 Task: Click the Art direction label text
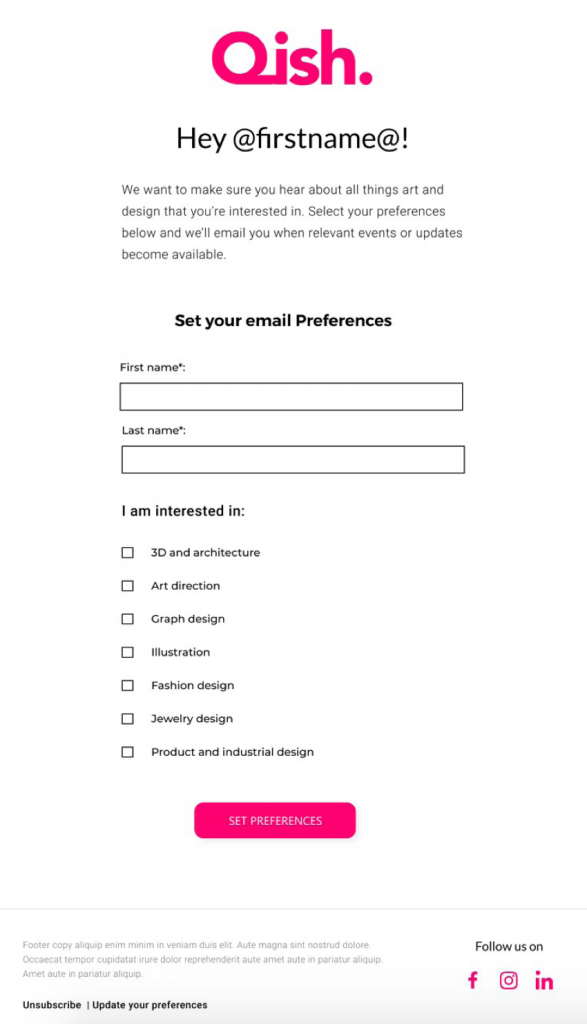point(185,586)
